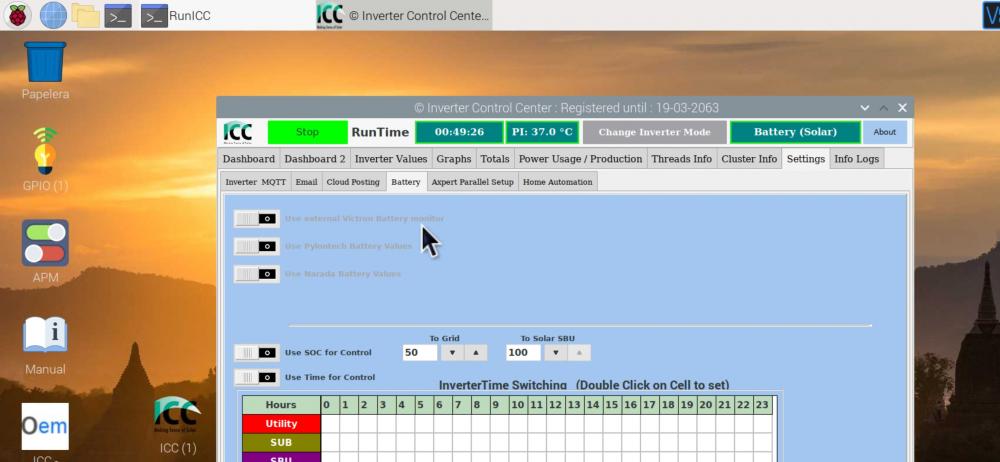Click the PI: 37.0 °C temperature readout
1000x462 pixels.
(x=543, y=132)
